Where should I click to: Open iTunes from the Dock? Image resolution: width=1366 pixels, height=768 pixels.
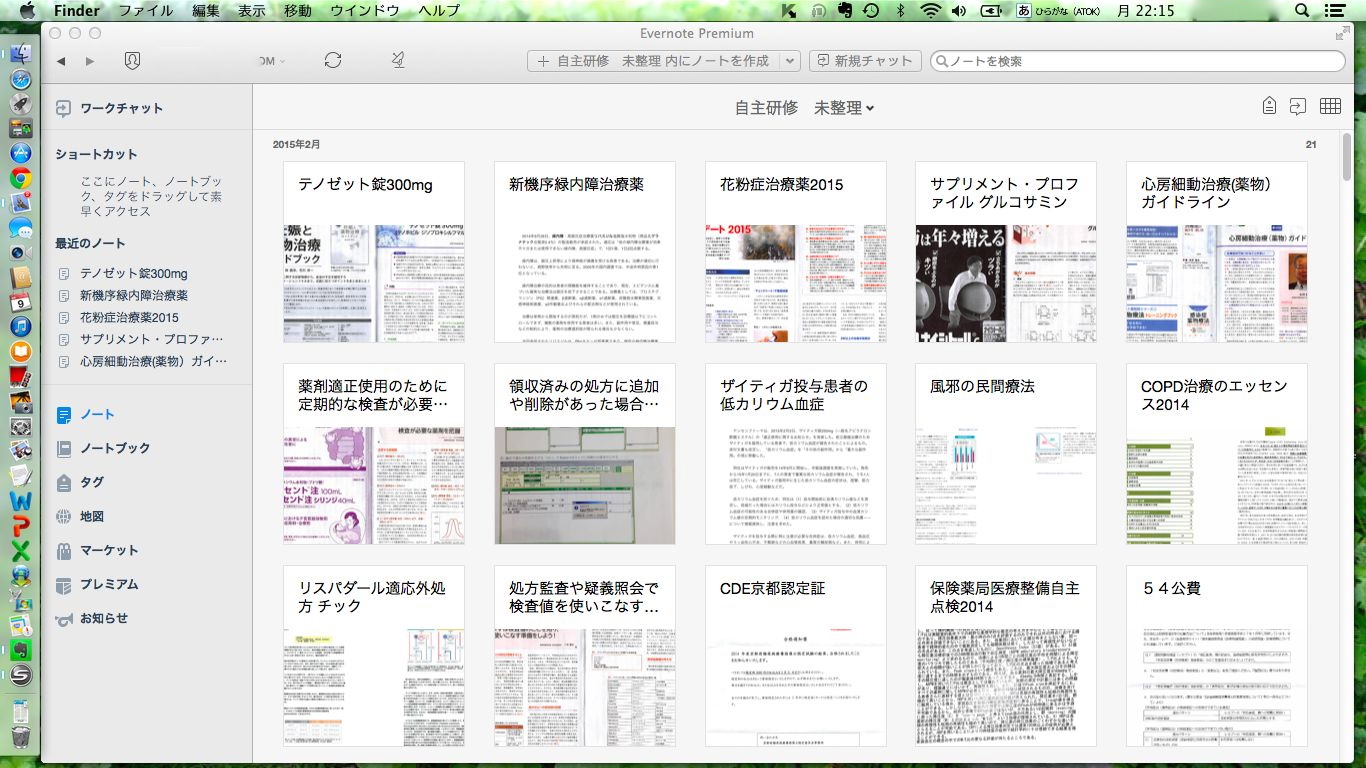pyautogui.click(x=20, y=327)
